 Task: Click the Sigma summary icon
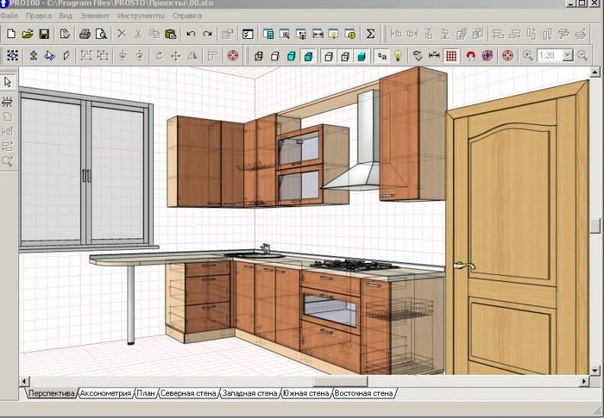click(x=370, y=33)
